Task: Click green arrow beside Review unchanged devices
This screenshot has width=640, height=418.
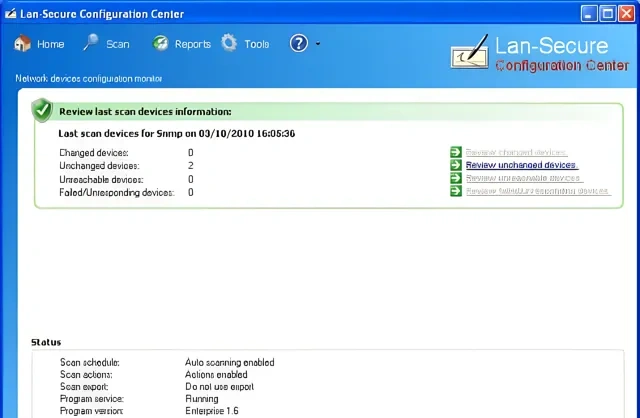Action: tap(456, 165)
